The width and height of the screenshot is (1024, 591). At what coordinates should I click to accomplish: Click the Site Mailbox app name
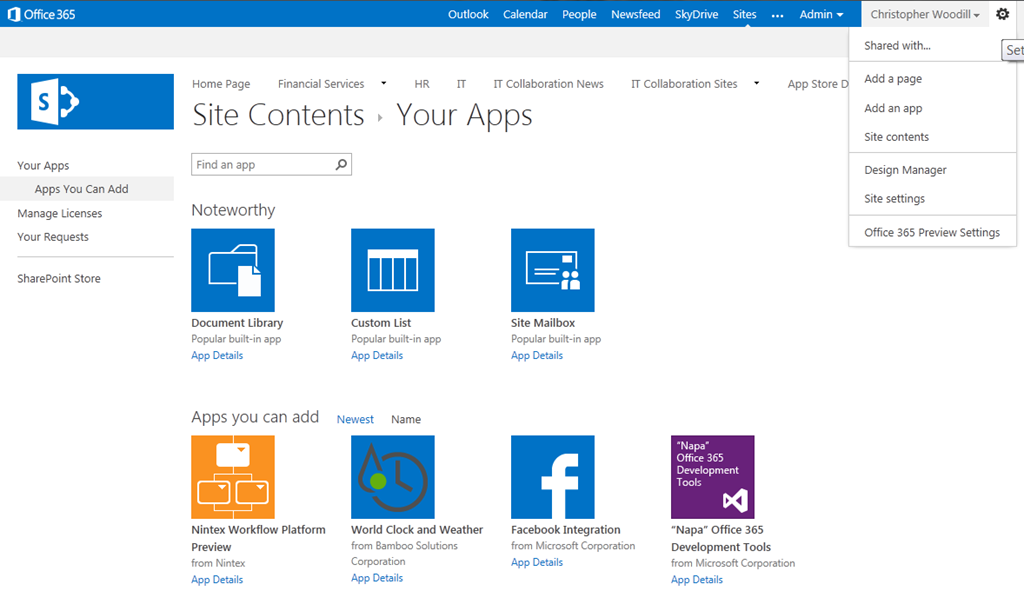[x=543, y=323]
